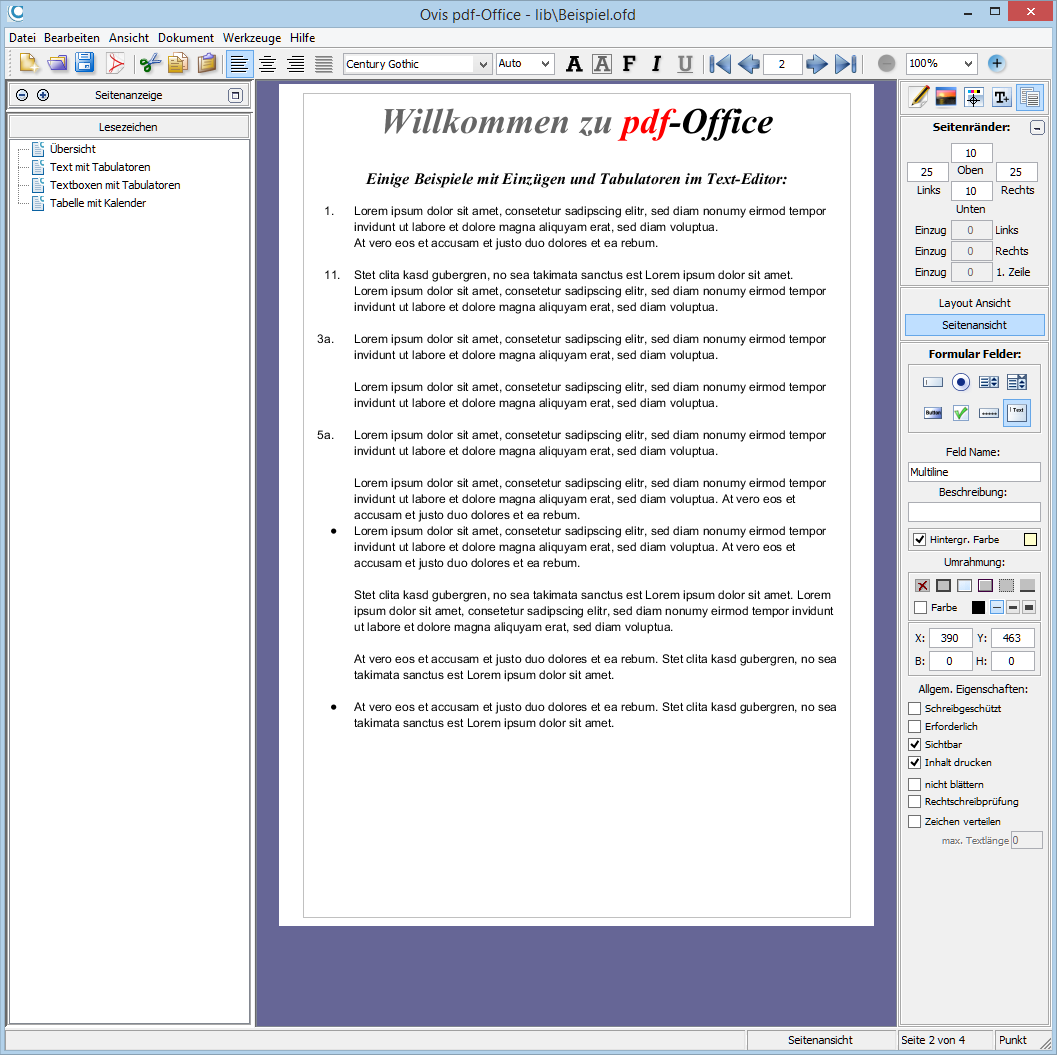Insert a radio button form field
Screen dimensions: 1057x1055
tap(961, 382)
